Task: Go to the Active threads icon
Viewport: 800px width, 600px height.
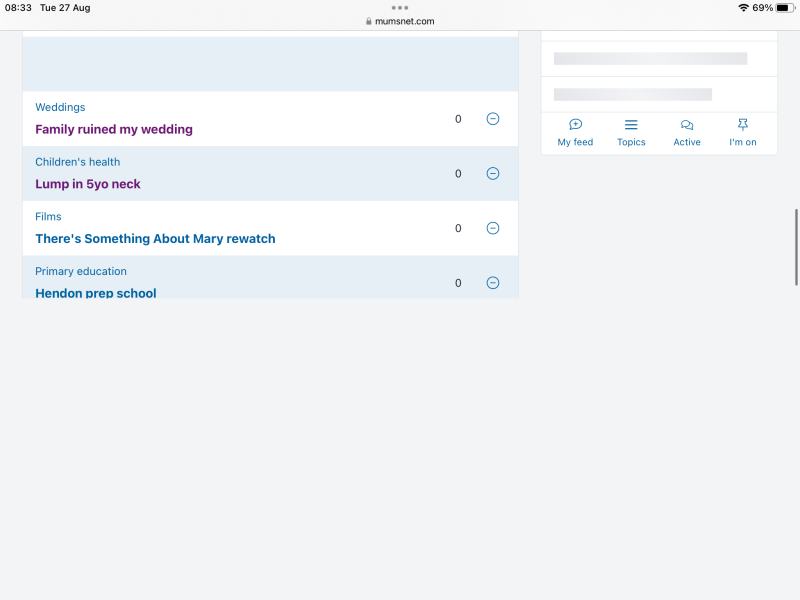Action: click(x=687, y=125)
